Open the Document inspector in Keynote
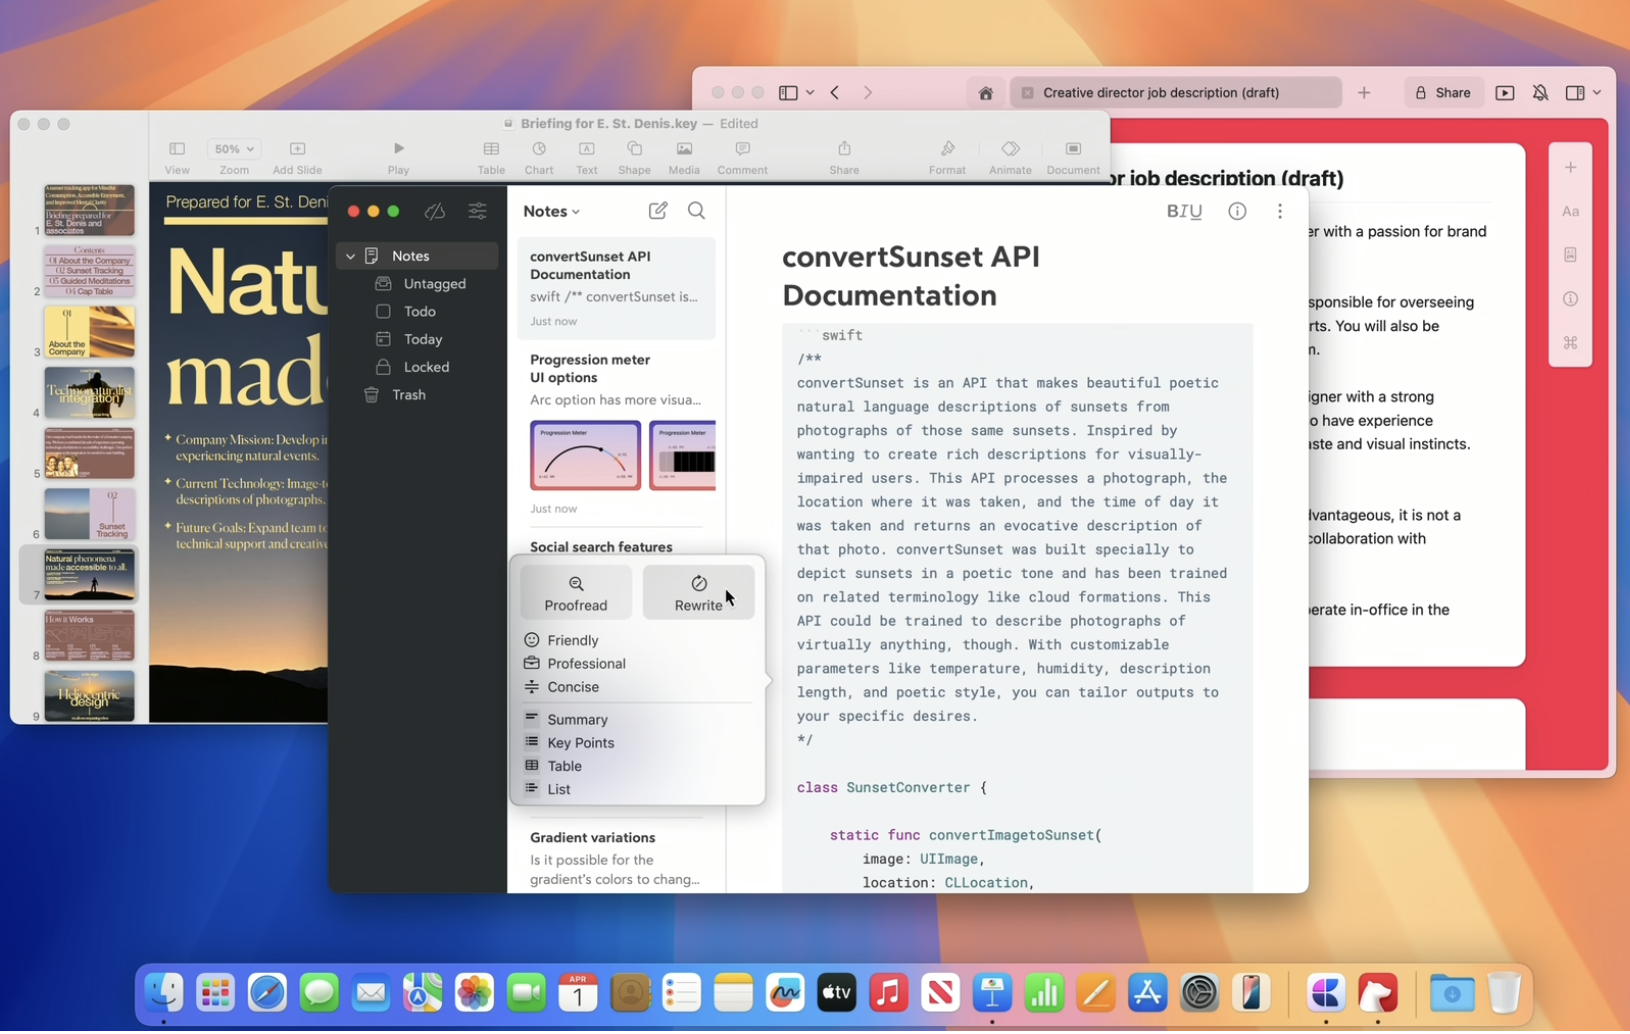1630x1034 pixels. tap(1073, 157)
